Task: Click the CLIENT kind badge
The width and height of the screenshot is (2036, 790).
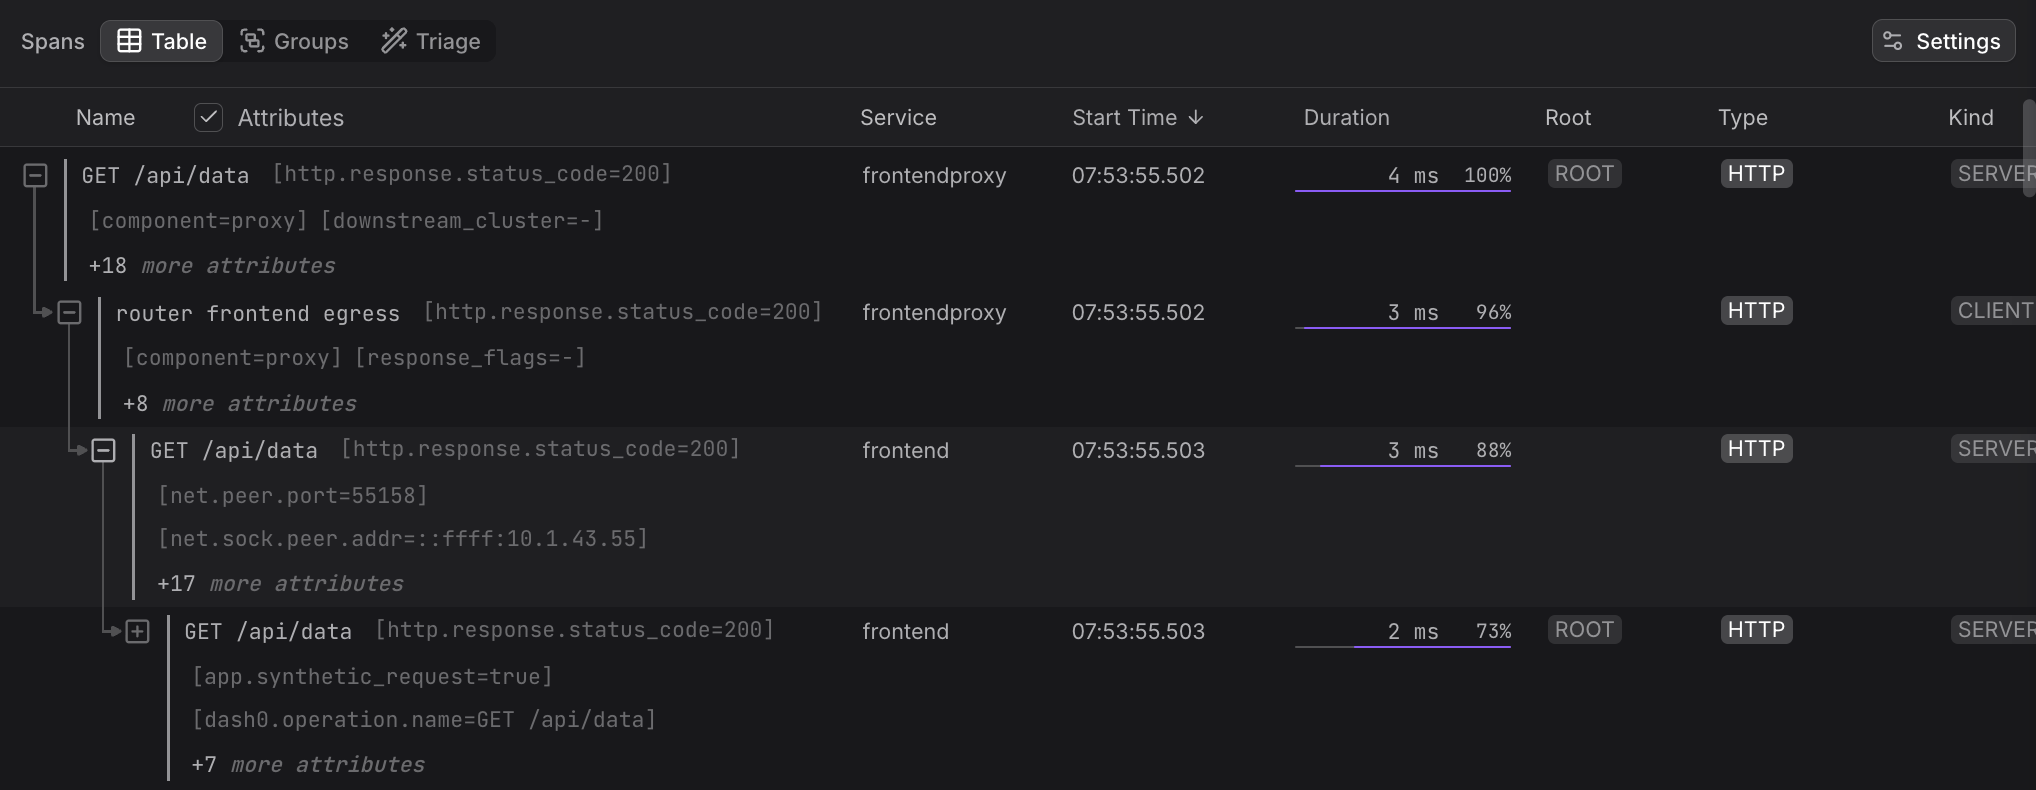Action: pyautogui.click(x=1994, y=311)
